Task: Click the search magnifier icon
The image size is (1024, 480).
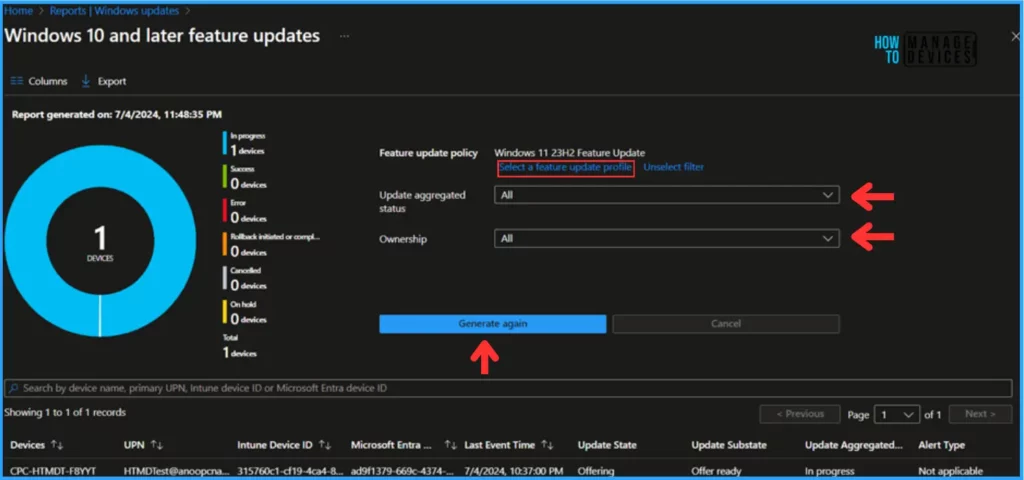Action: (x=14, y=388)
